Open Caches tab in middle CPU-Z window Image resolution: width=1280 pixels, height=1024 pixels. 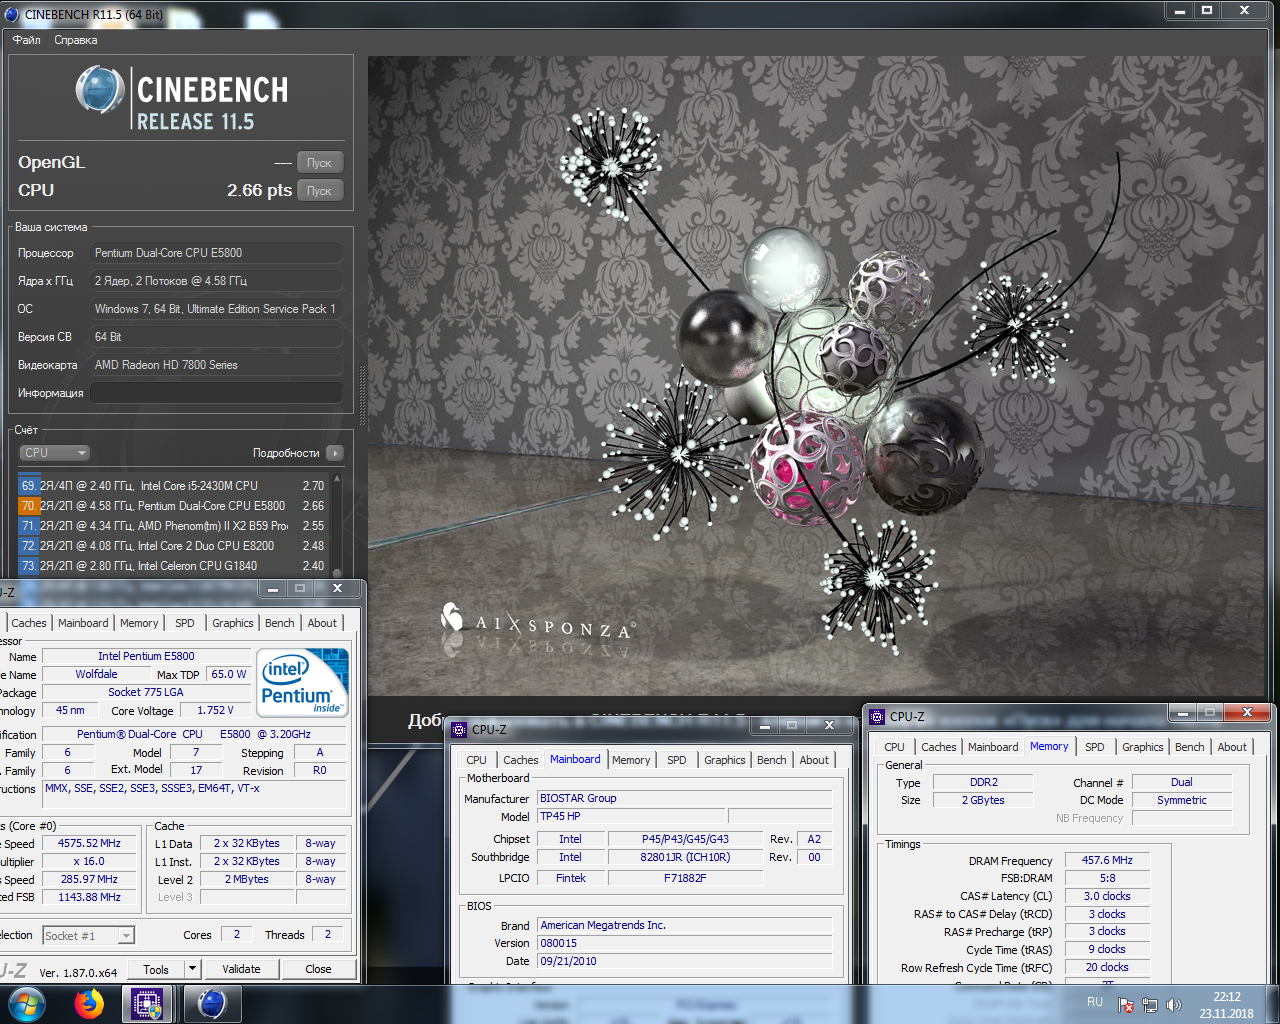coord(521,760)
